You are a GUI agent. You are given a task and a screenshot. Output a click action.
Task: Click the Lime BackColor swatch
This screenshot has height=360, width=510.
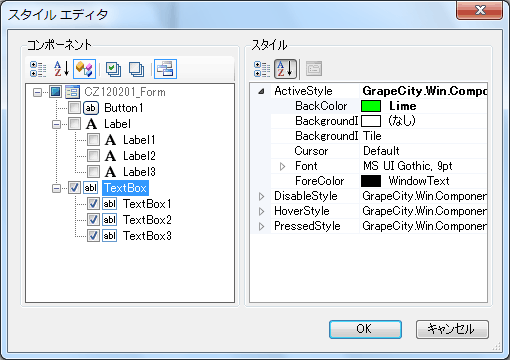[371, 106]
